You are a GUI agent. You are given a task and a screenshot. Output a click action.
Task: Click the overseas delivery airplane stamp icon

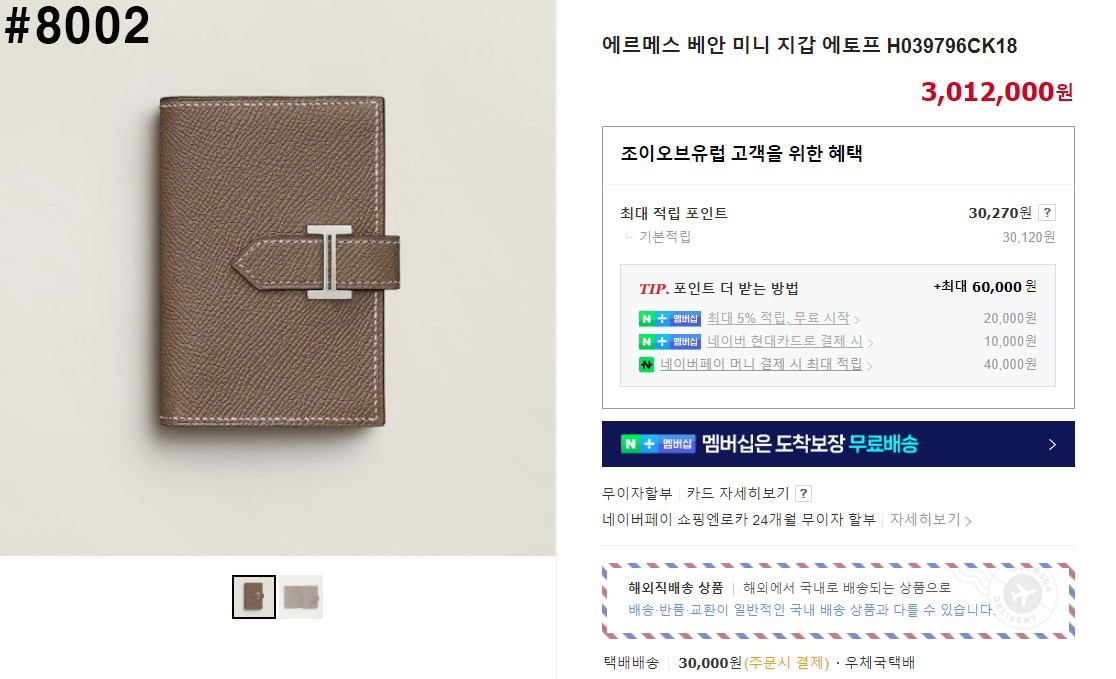click(1023, 593)
